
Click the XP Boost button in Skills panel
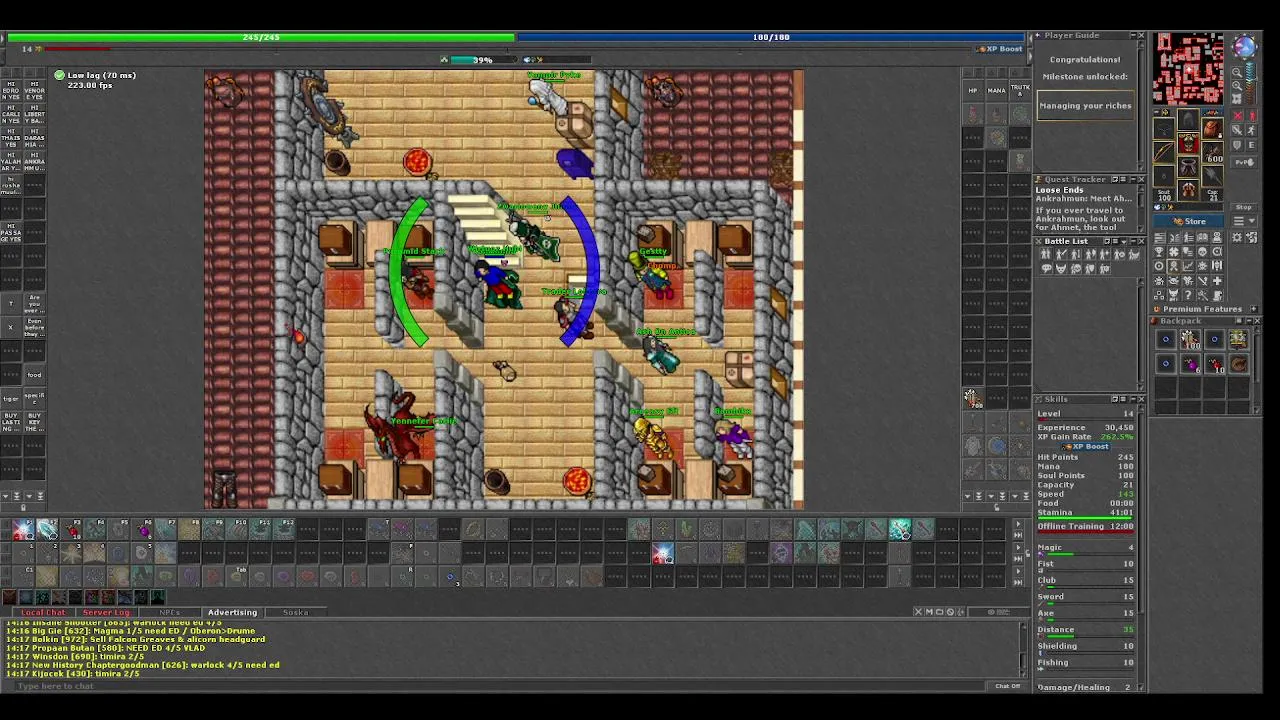pyautogui.click(x=1085, y=446)
